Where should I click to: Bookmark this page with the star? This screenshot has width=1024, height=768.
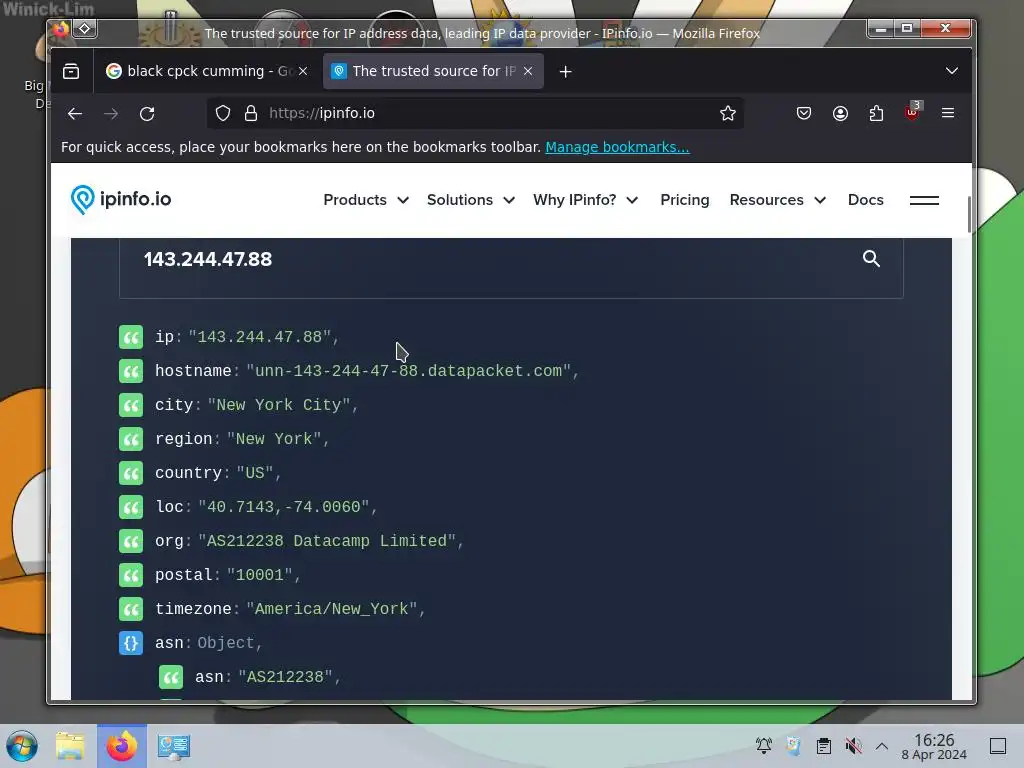click(728, 114)
